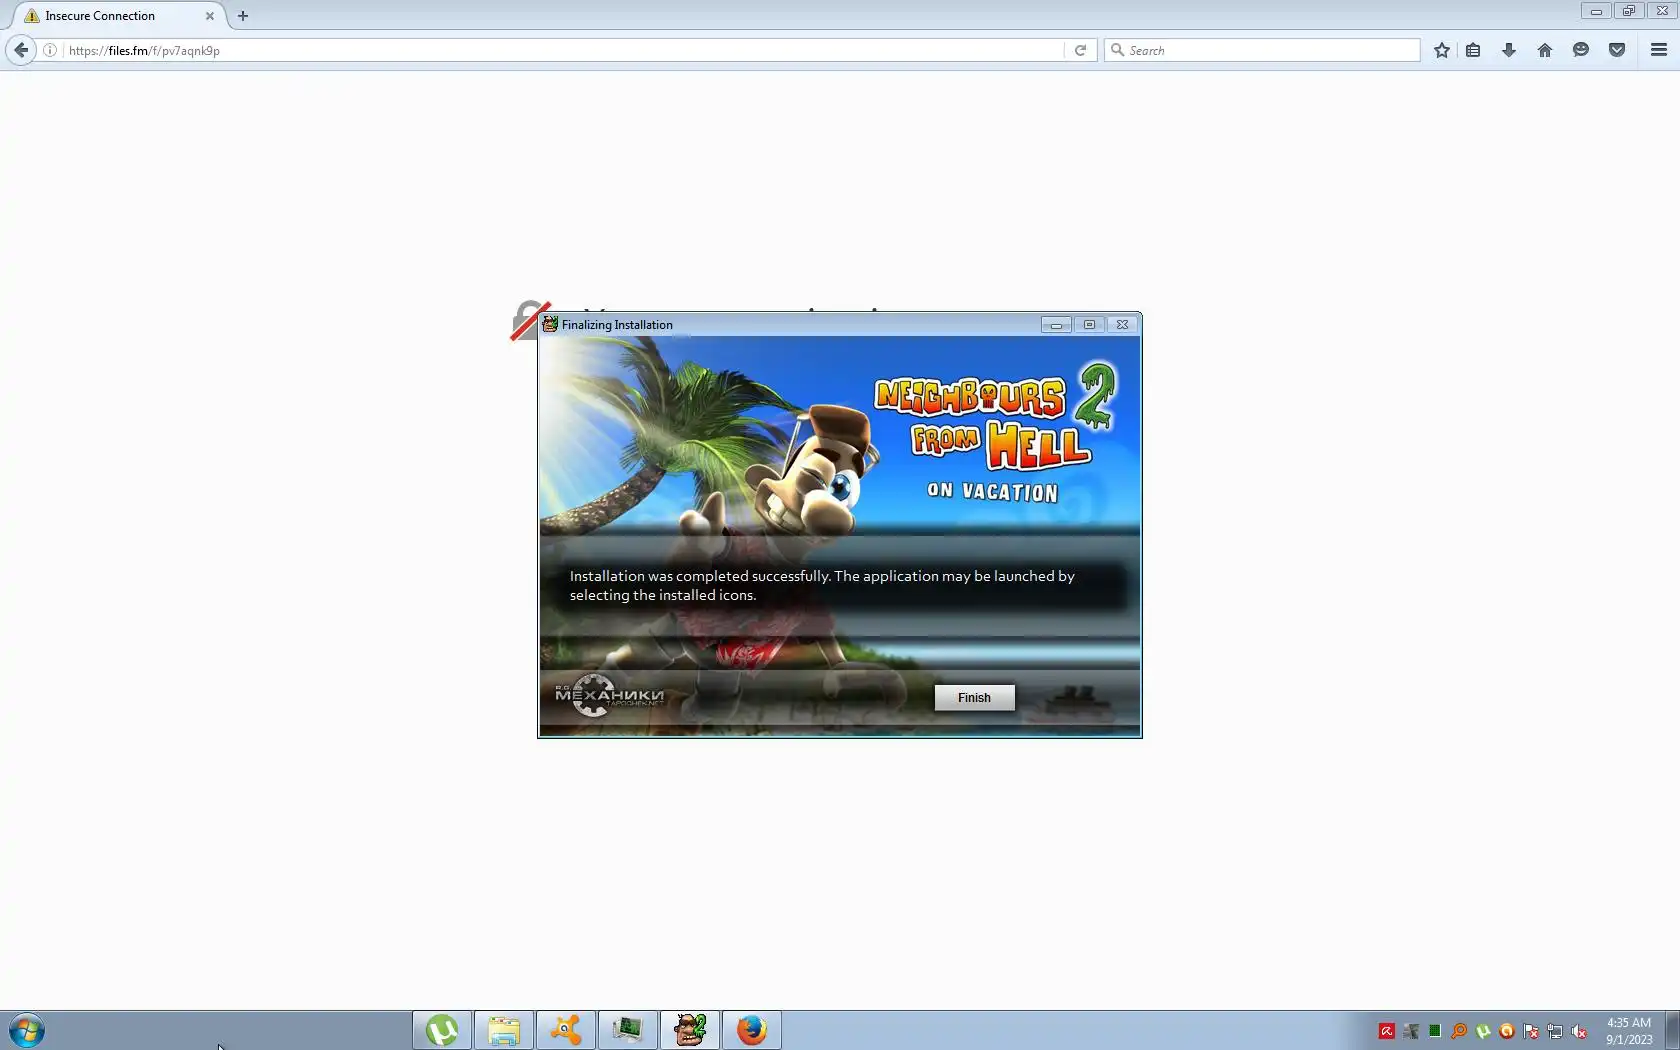
Task: Open the Action Center flag icon
Action: pyautogui.click(x=1531, y=1031)
